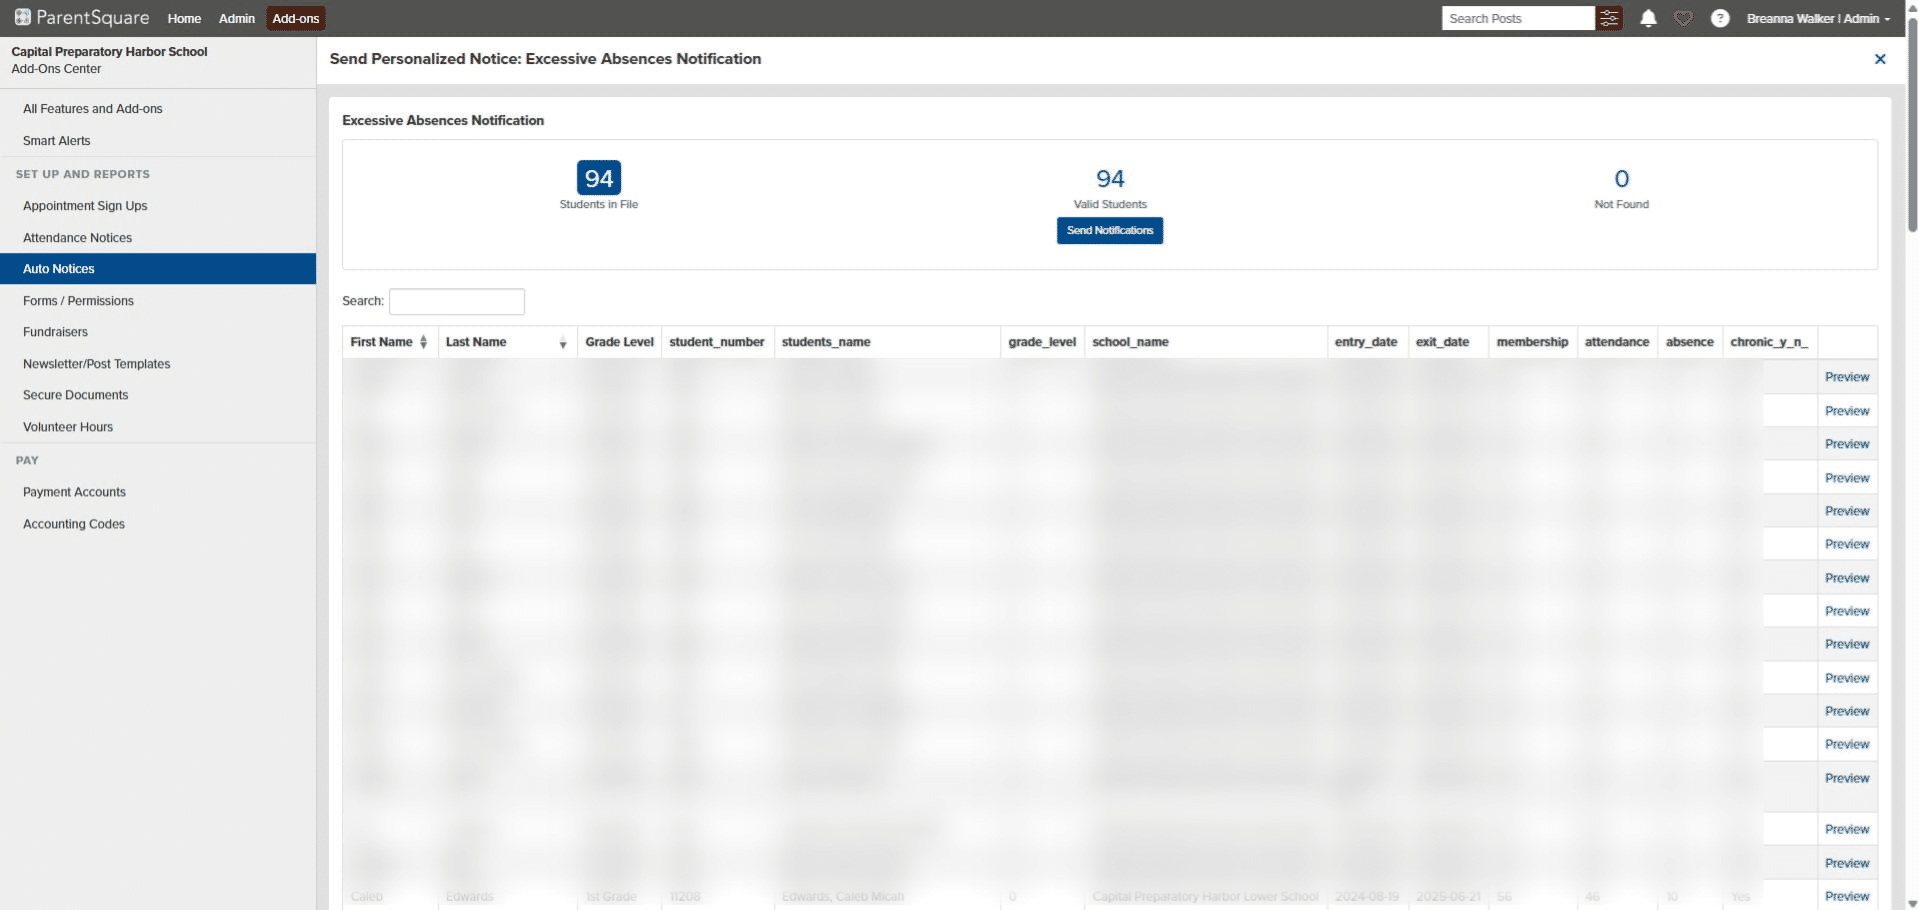The image size is (1919, 910).
Task: Go to Home in top navigation
Action: (x=184, y=18)
